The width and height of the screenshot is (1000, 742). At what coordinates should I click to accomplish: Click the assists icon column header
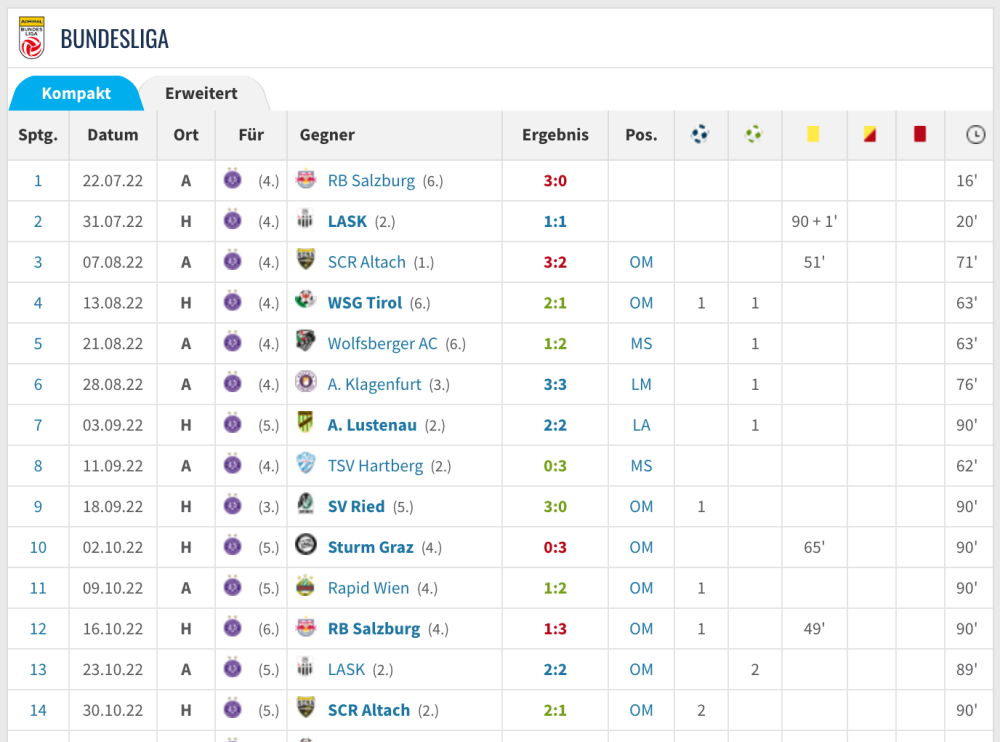[754, 134]
